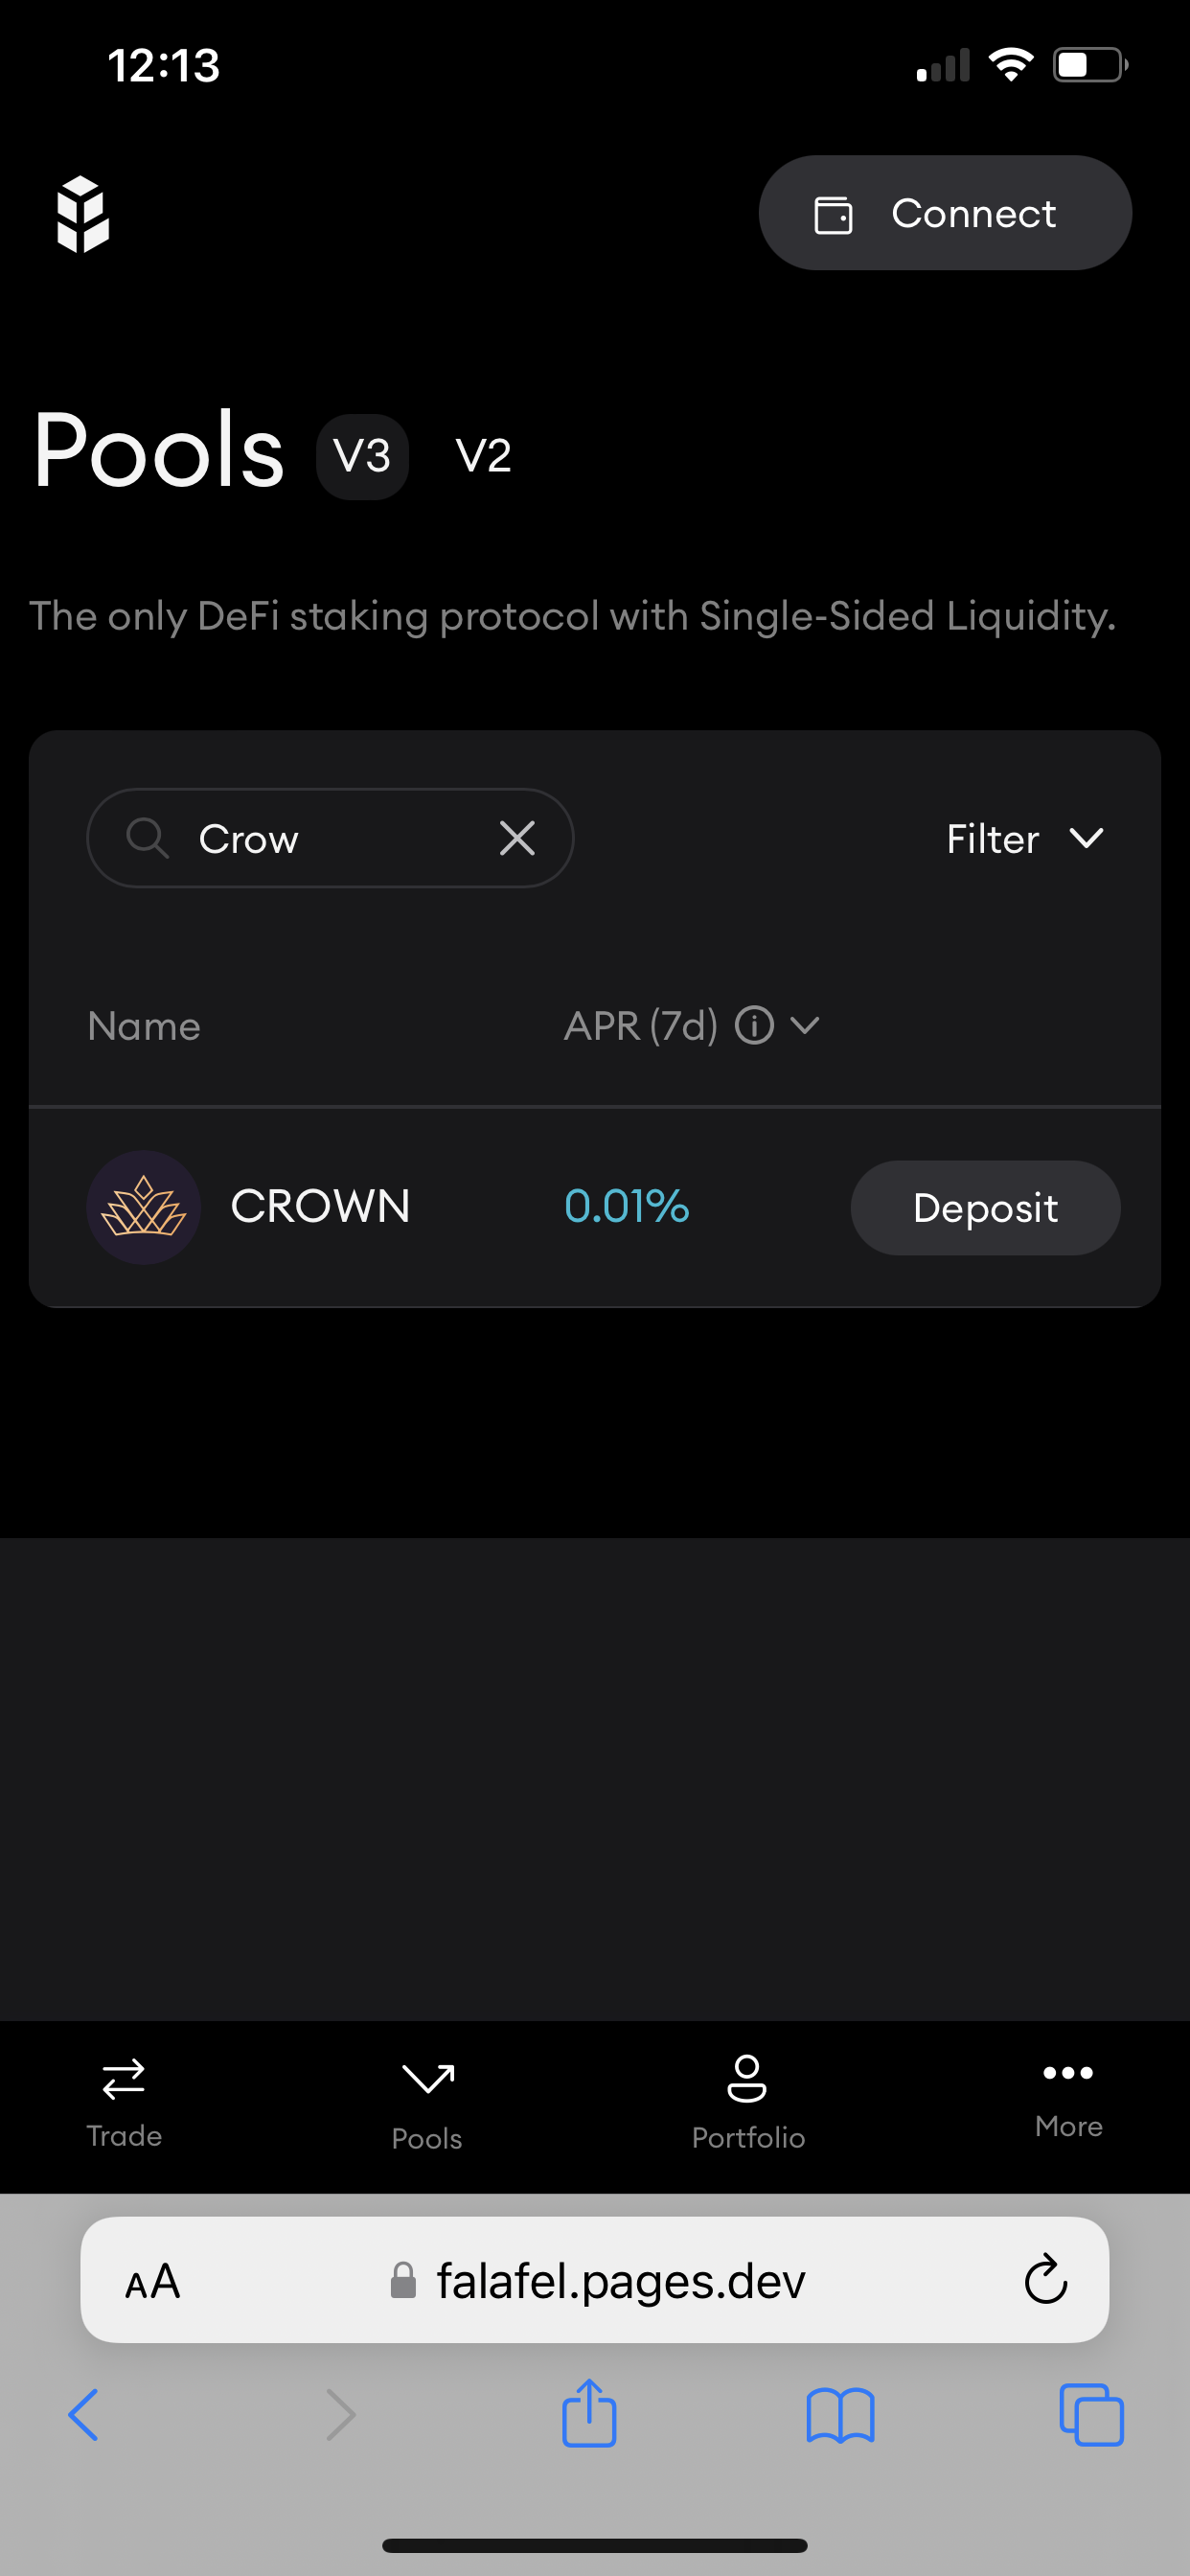Toggle the page reload control in Safari
Screen dimensions: 1190x2576
(x=1045, y=2281)
